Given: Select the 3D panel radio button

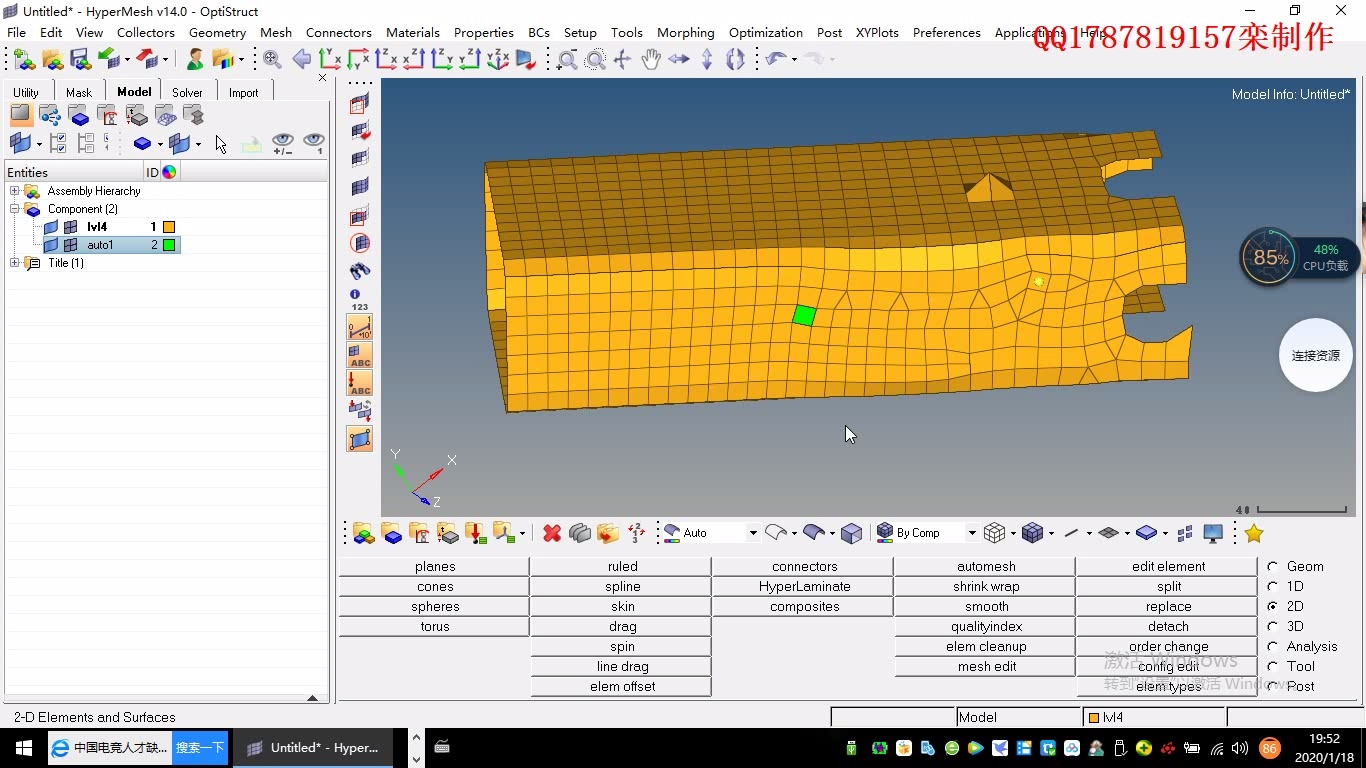Looking at the screenshot, I should pyautogui.click(x=1273, y=626).
